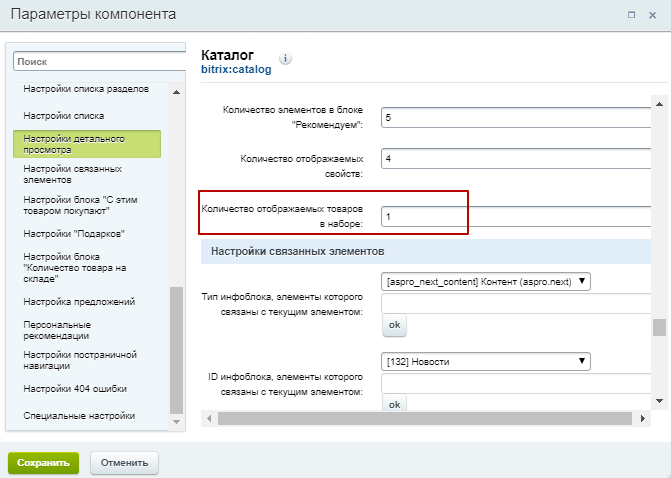The height and width of the screenshot is (478, 671).
Task: Select Настройка предложений in the sidebar
Action: pos(79,302)
